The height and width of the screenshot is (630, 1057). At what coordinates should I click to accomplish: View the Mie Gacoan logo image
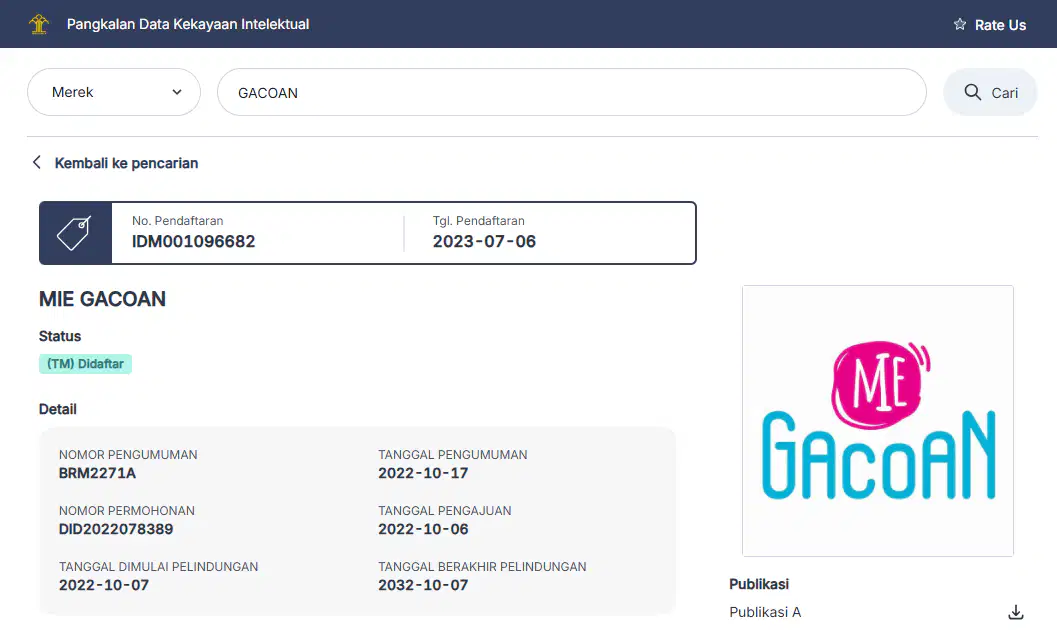tap(878, 421)
